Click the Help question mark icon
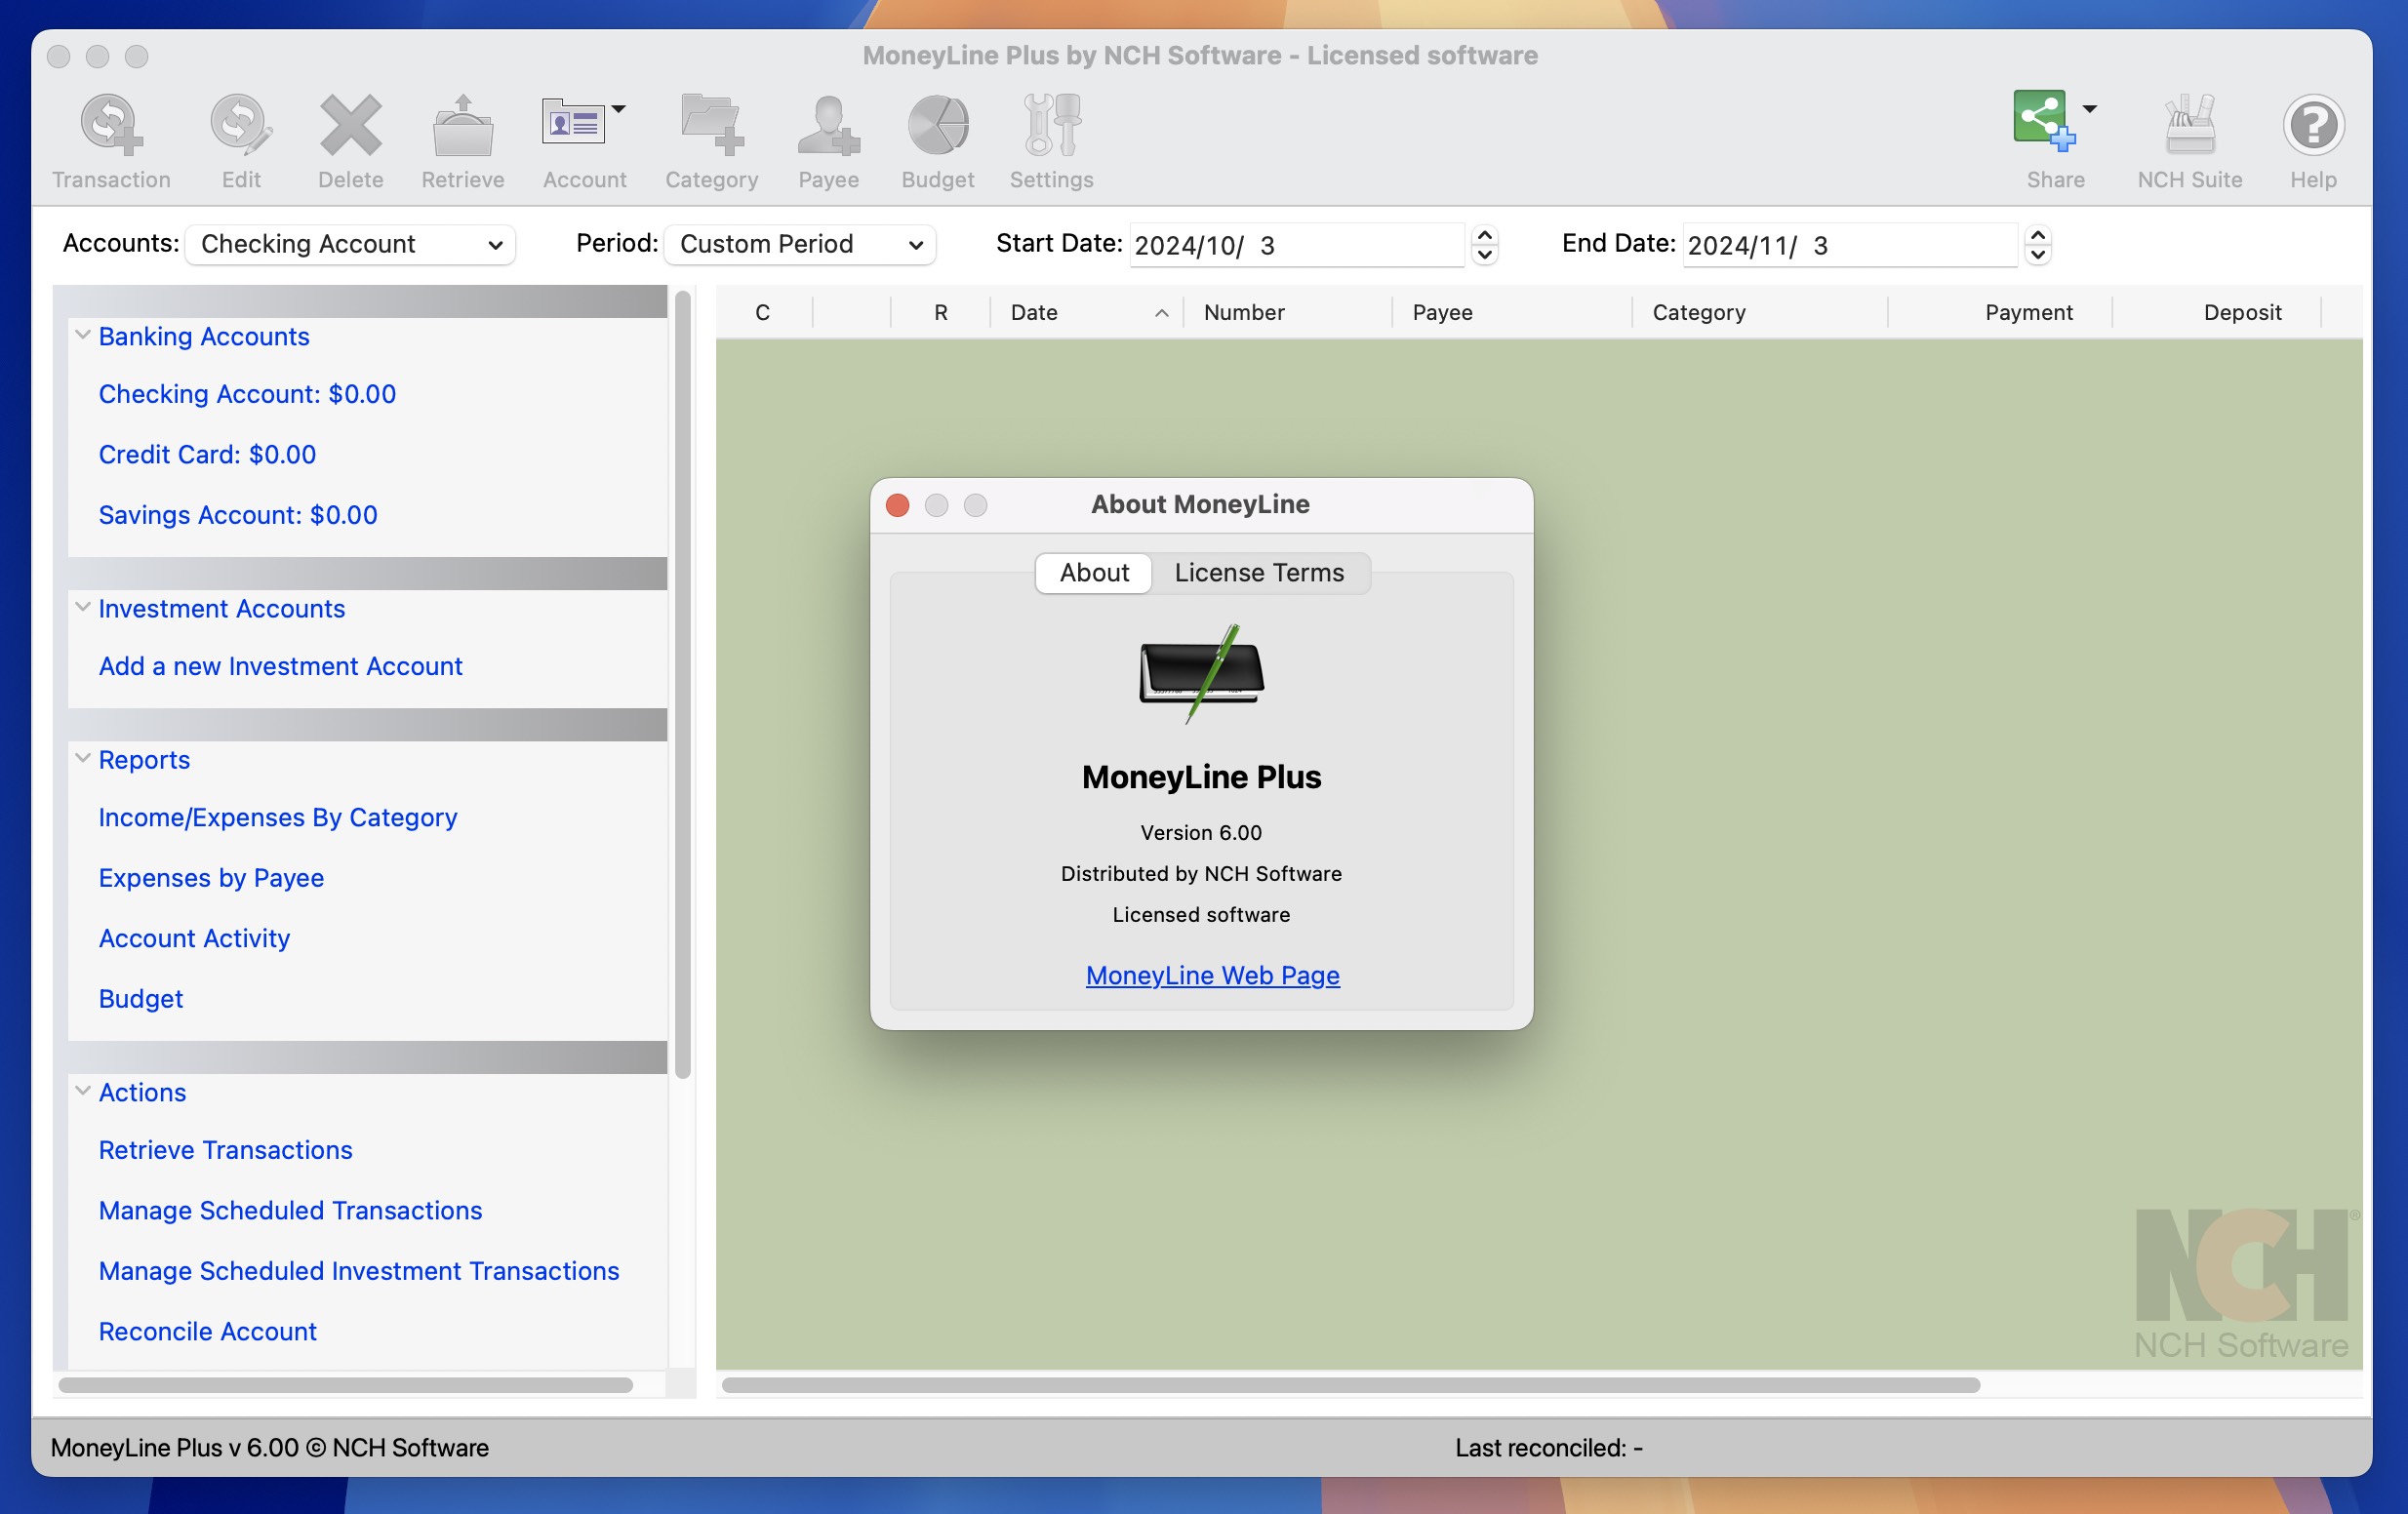 2313,125
